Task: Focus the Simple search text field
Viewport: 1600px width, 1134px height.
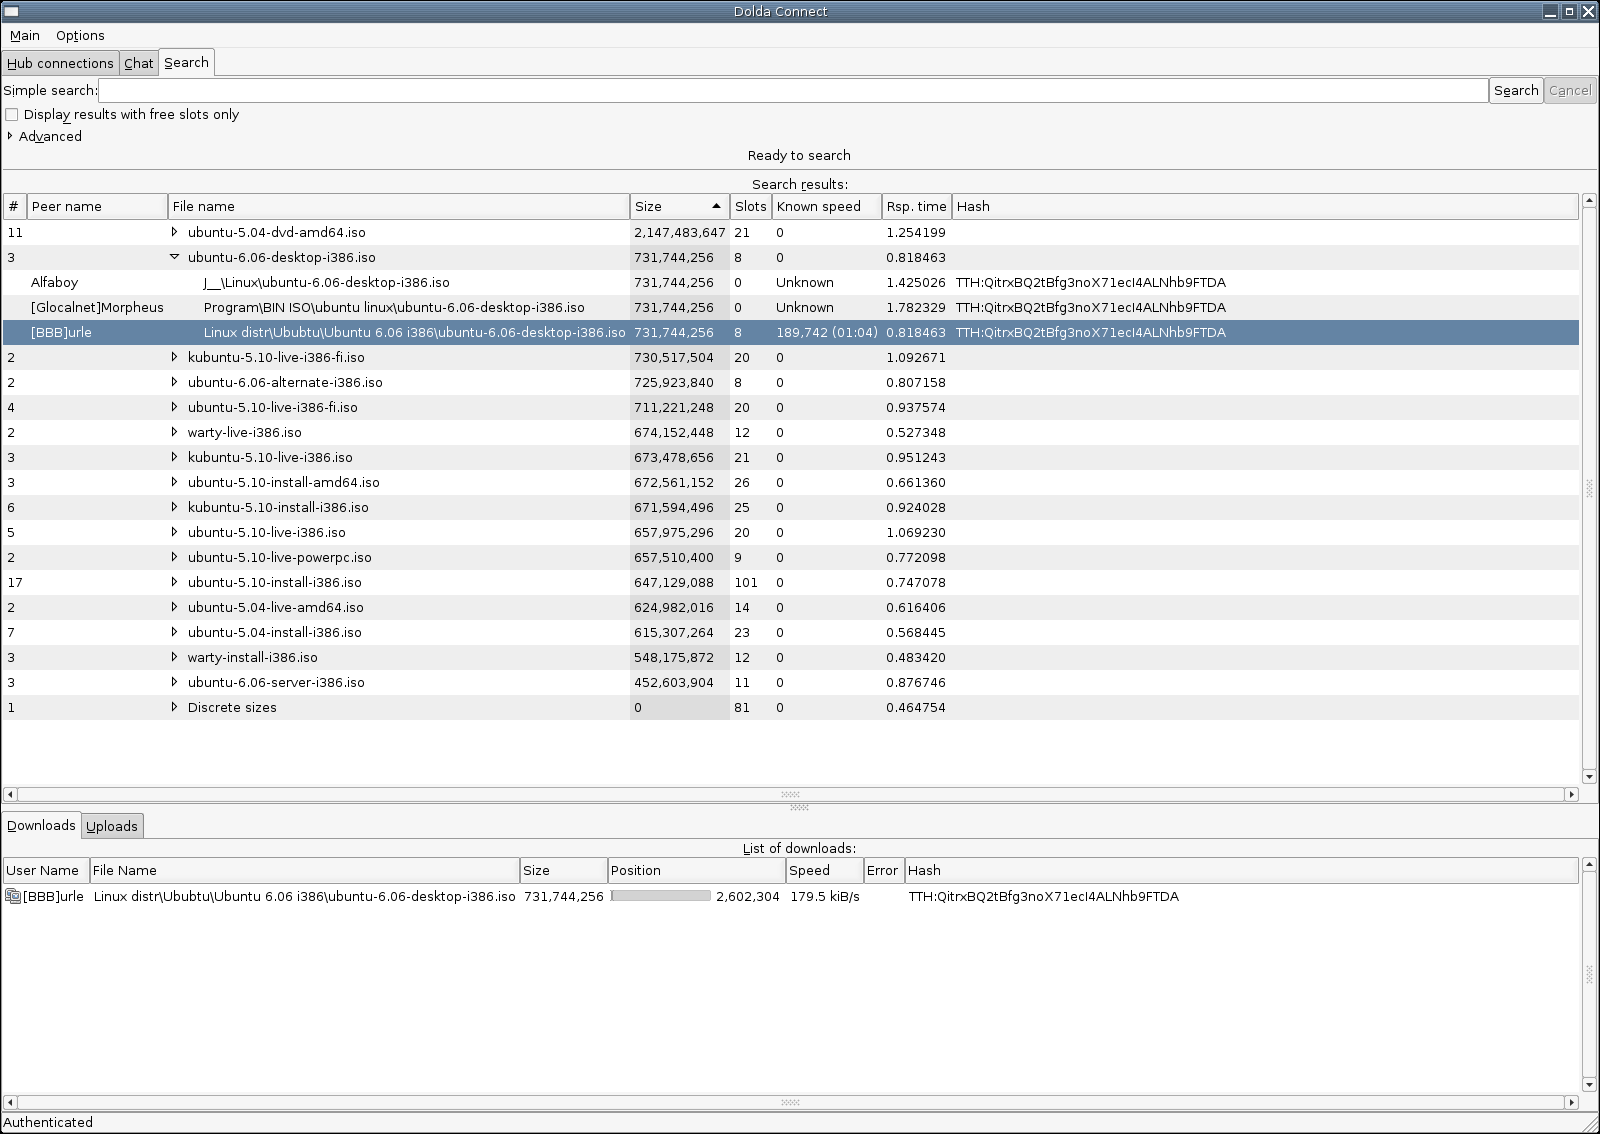Action: (793, 90)
